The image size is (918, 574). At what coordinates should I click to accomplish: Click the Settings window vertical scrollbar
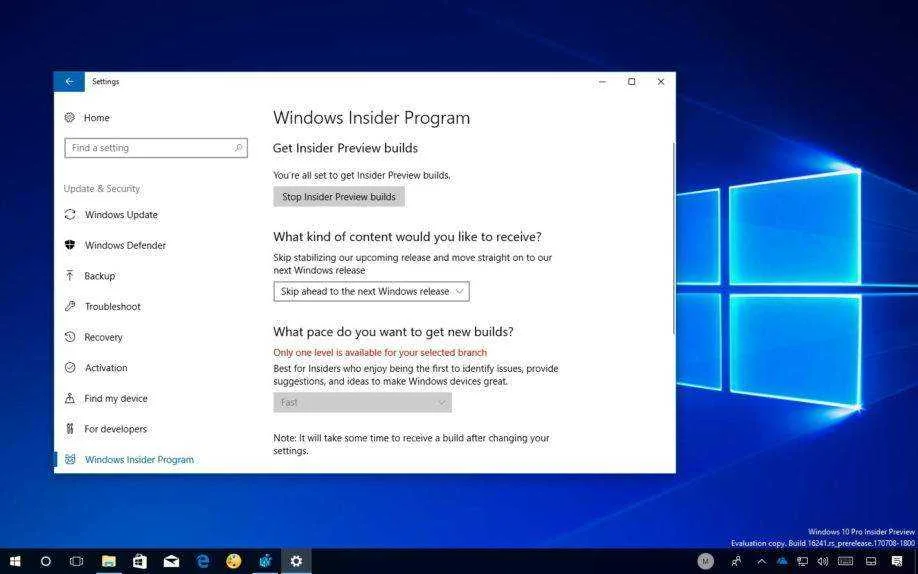click(673, 237)
